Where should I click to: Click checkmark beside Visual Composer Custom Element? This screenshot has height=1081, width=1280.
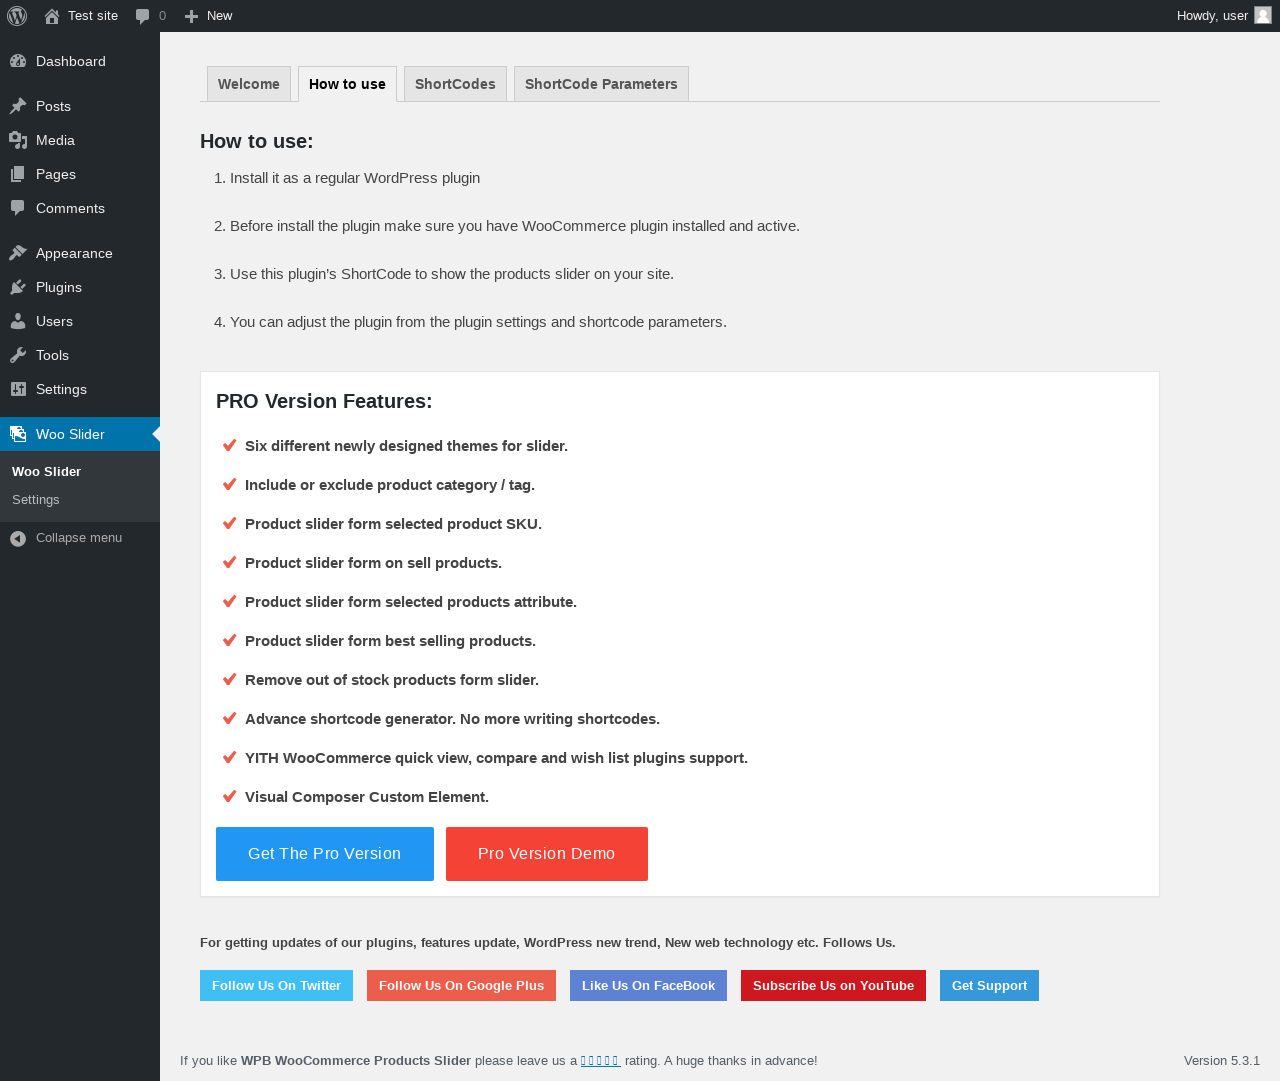(x=229, y=796)
